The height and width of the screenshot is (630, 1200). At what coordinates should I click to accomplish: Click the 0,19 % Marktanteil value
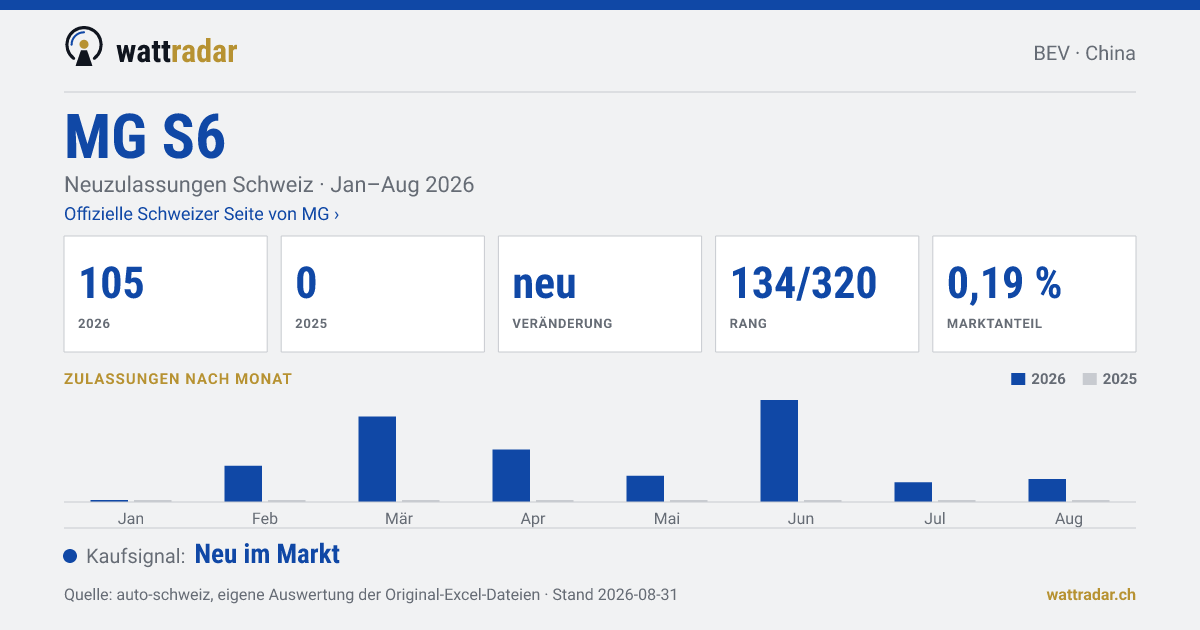point(1004,284)
